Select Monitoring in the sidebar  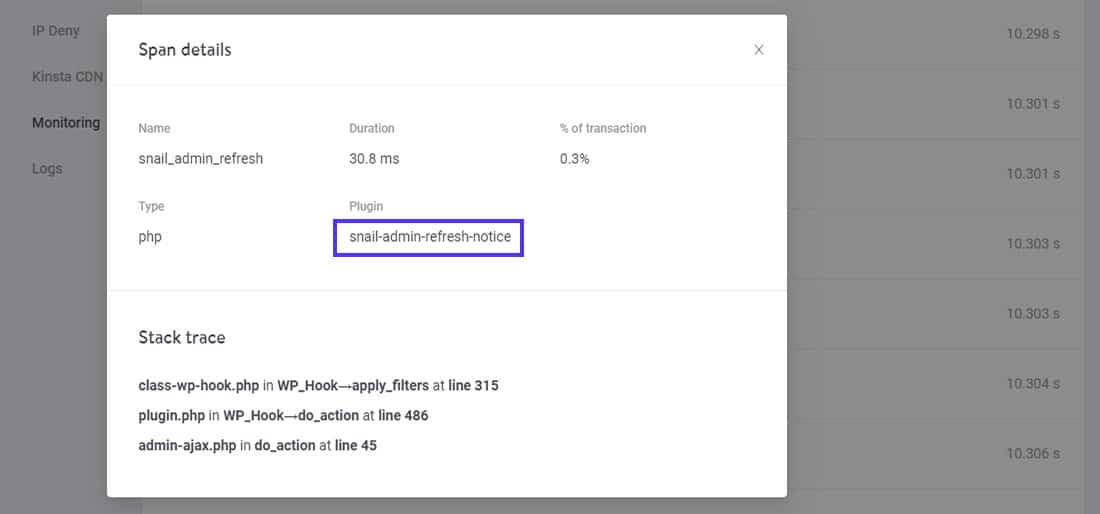(66, 122)
